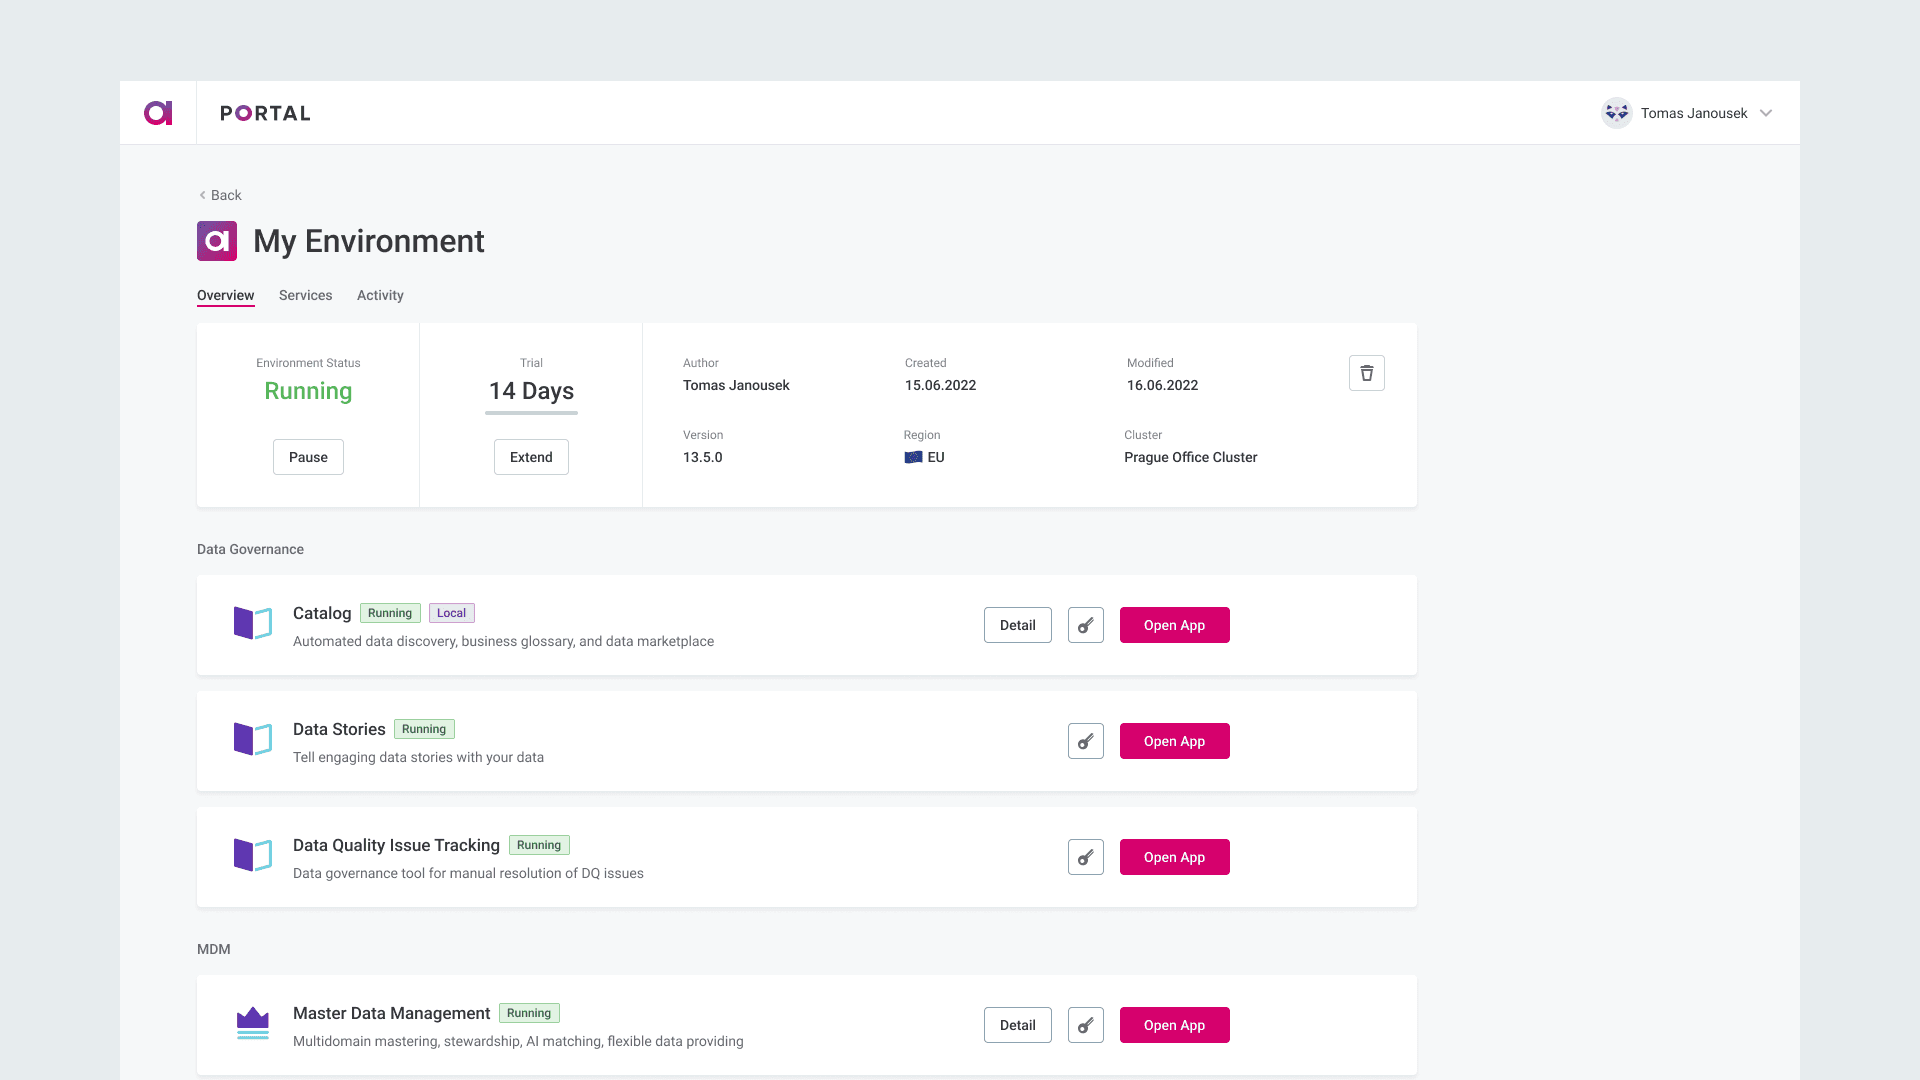Viewport: 1920px width, 1080px height.
Task: Open Detail for Catalog
Action: coord(1017,625)
